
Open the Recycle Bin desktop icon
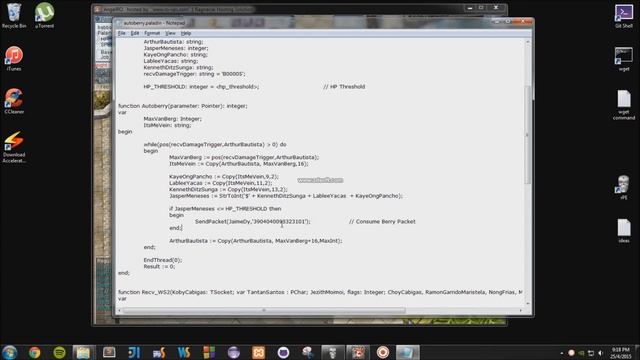click(14, 15)
